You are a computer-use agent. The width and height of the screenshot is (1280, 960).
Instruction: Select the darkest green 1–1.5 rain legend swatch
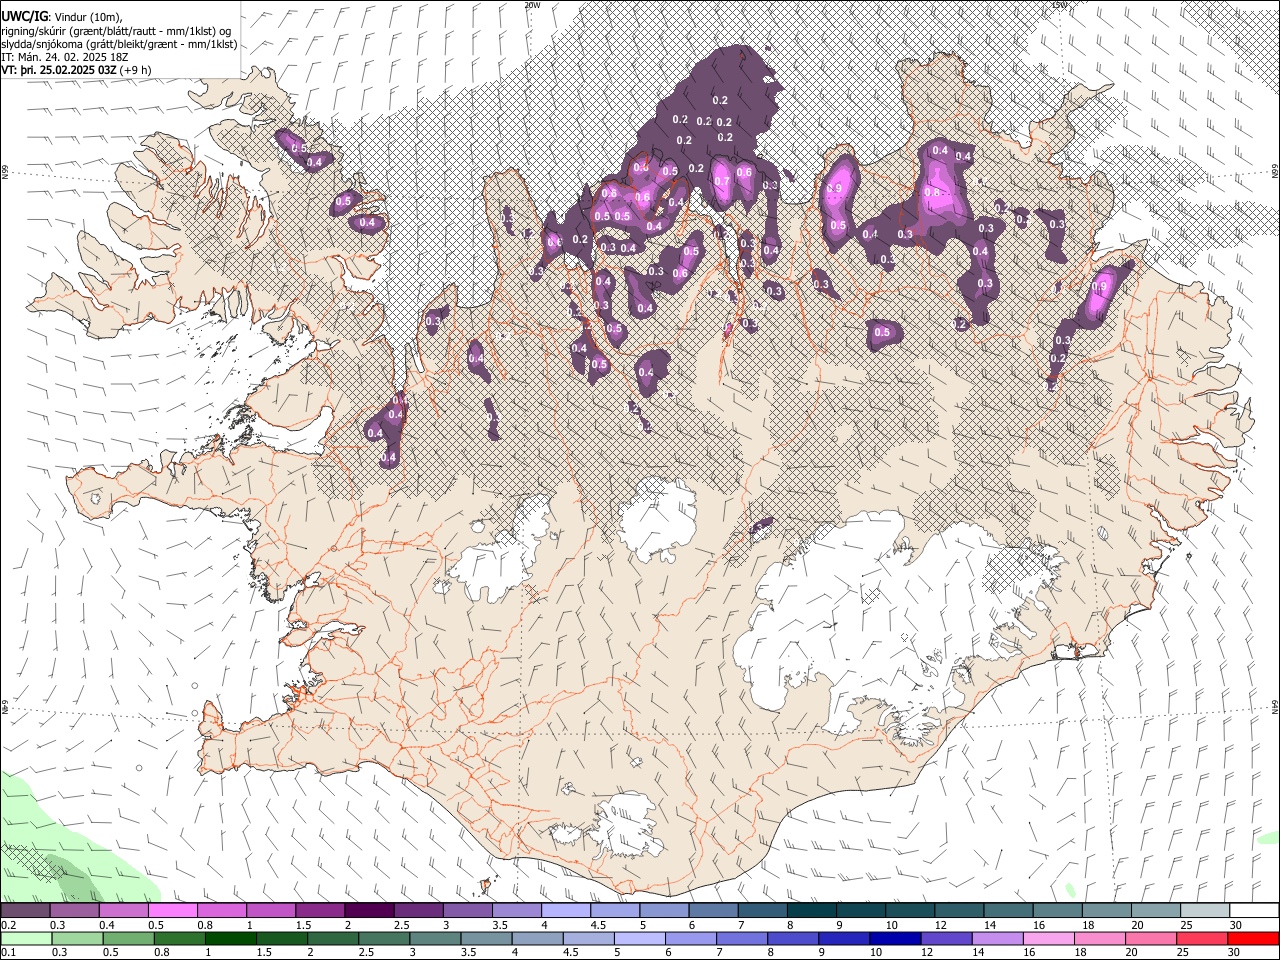(232, 938)
